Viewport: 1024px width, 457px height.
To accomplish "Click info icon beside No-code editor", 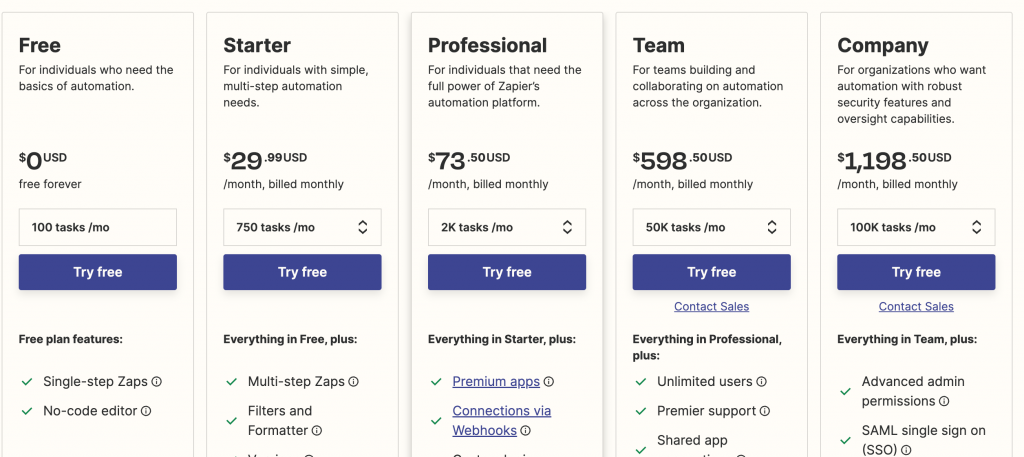I will pyautogui.click(x=146, y=411).
